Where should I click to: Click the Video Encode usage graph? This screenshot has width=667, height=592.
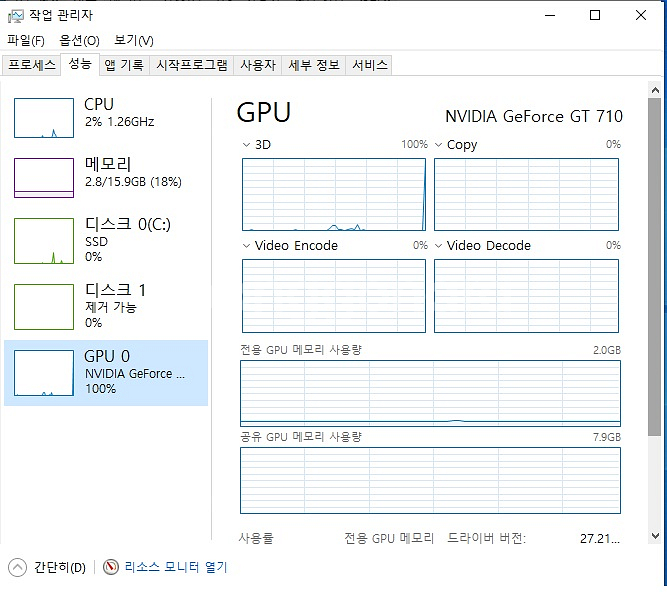(x=334, y=296)
